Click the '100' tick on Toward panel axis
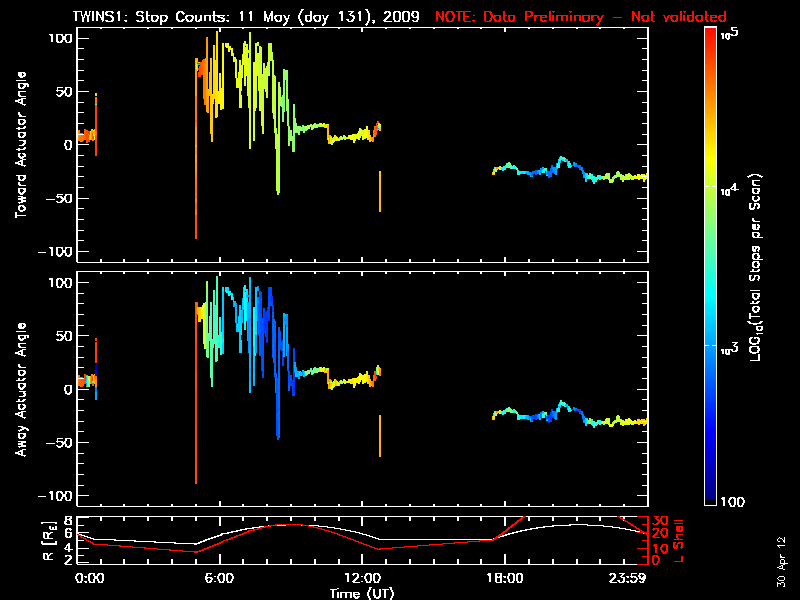Viewport: 800px width, 600px height. coord(60,38)
